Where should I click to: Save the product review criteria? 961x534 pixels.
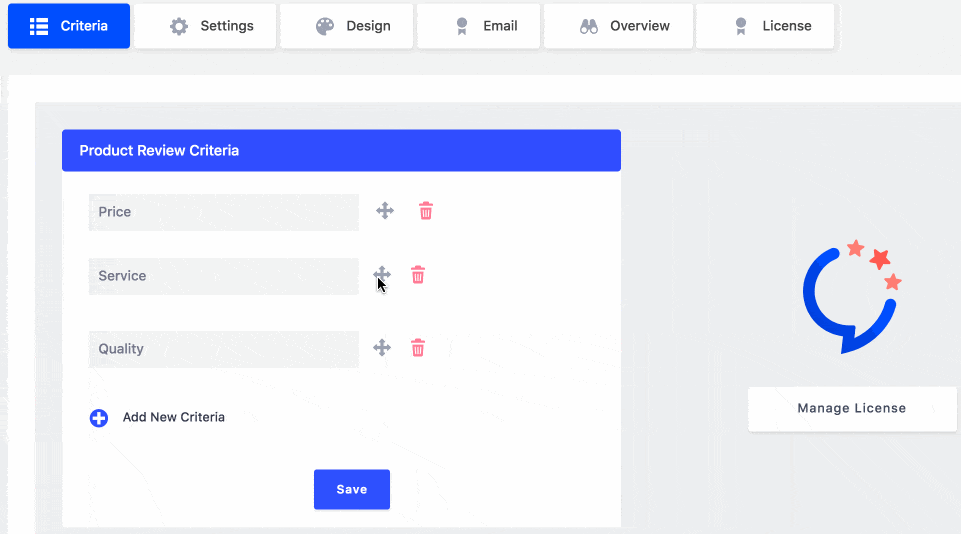click(352, 489)
